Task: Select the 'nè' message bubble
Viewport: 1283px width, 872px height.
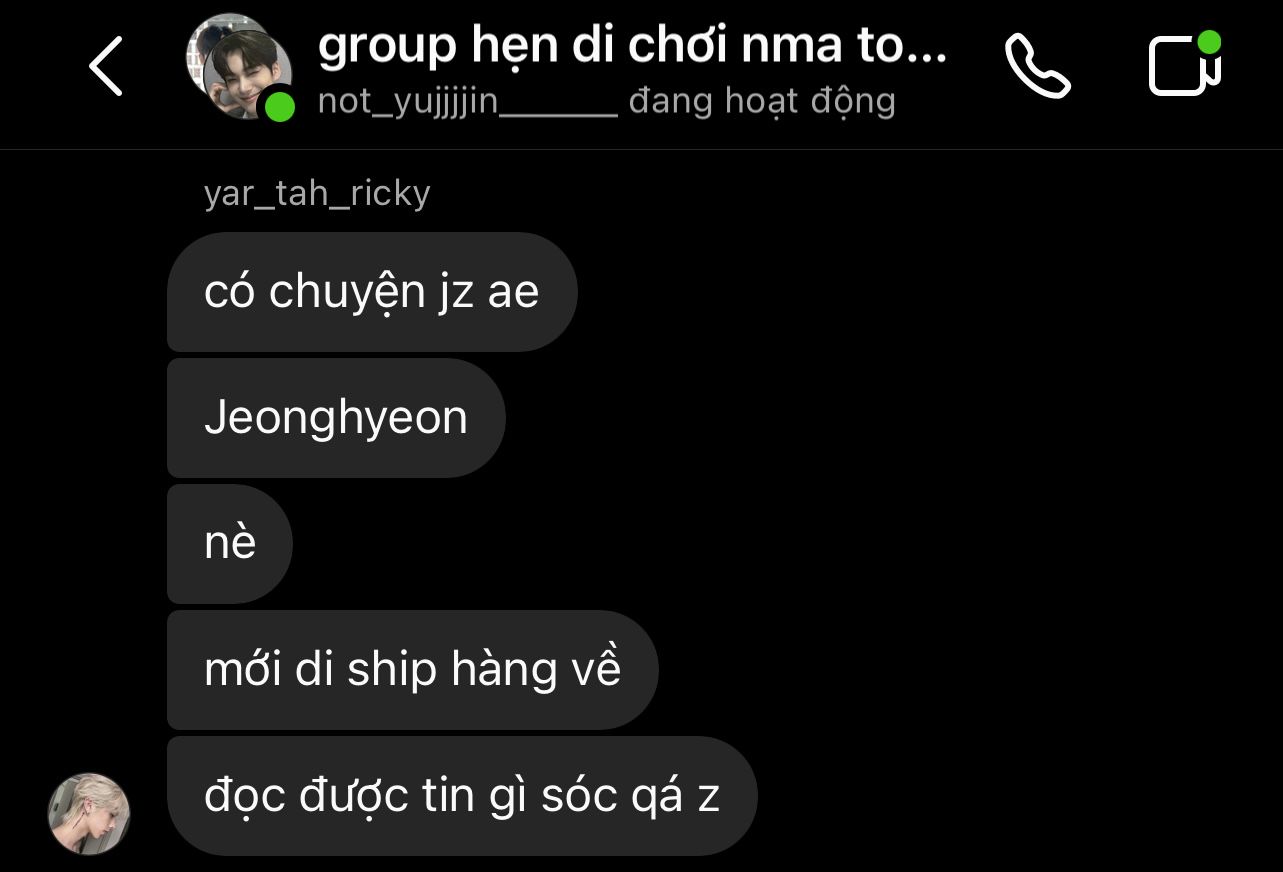Action: click(x=230, y=544)
